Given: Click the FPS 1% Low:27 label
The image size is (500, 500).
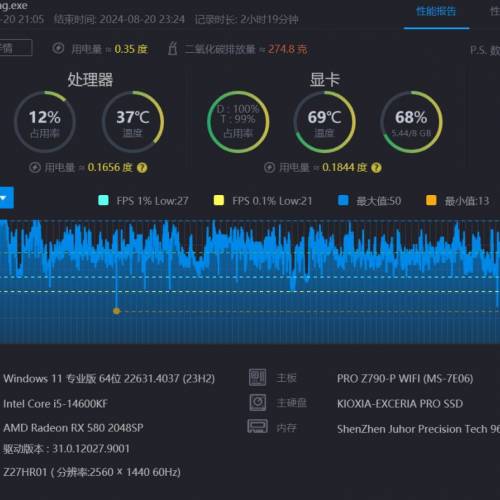Looking at the screenshot, I should (153, 201).
